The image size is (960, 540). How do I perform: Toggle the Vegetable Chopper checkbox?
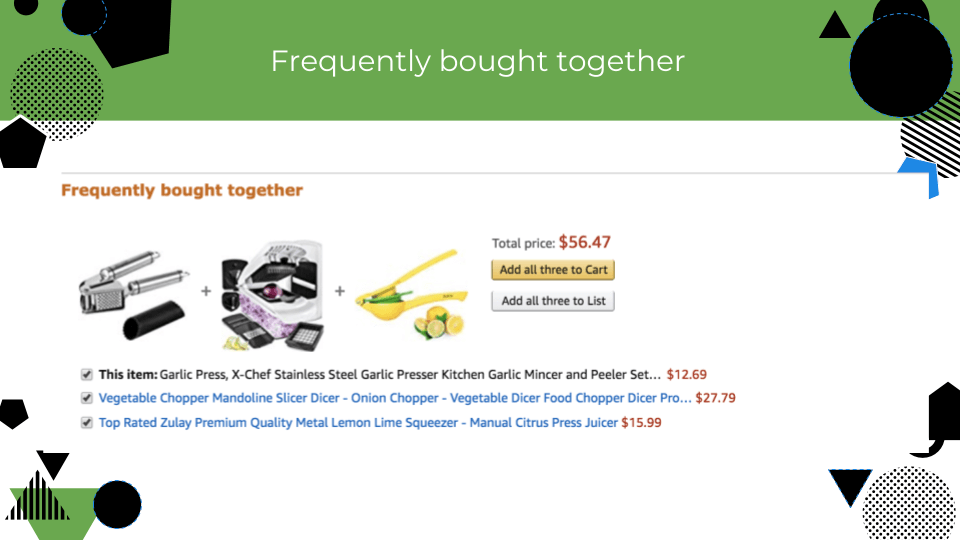[x=86, y=399]
